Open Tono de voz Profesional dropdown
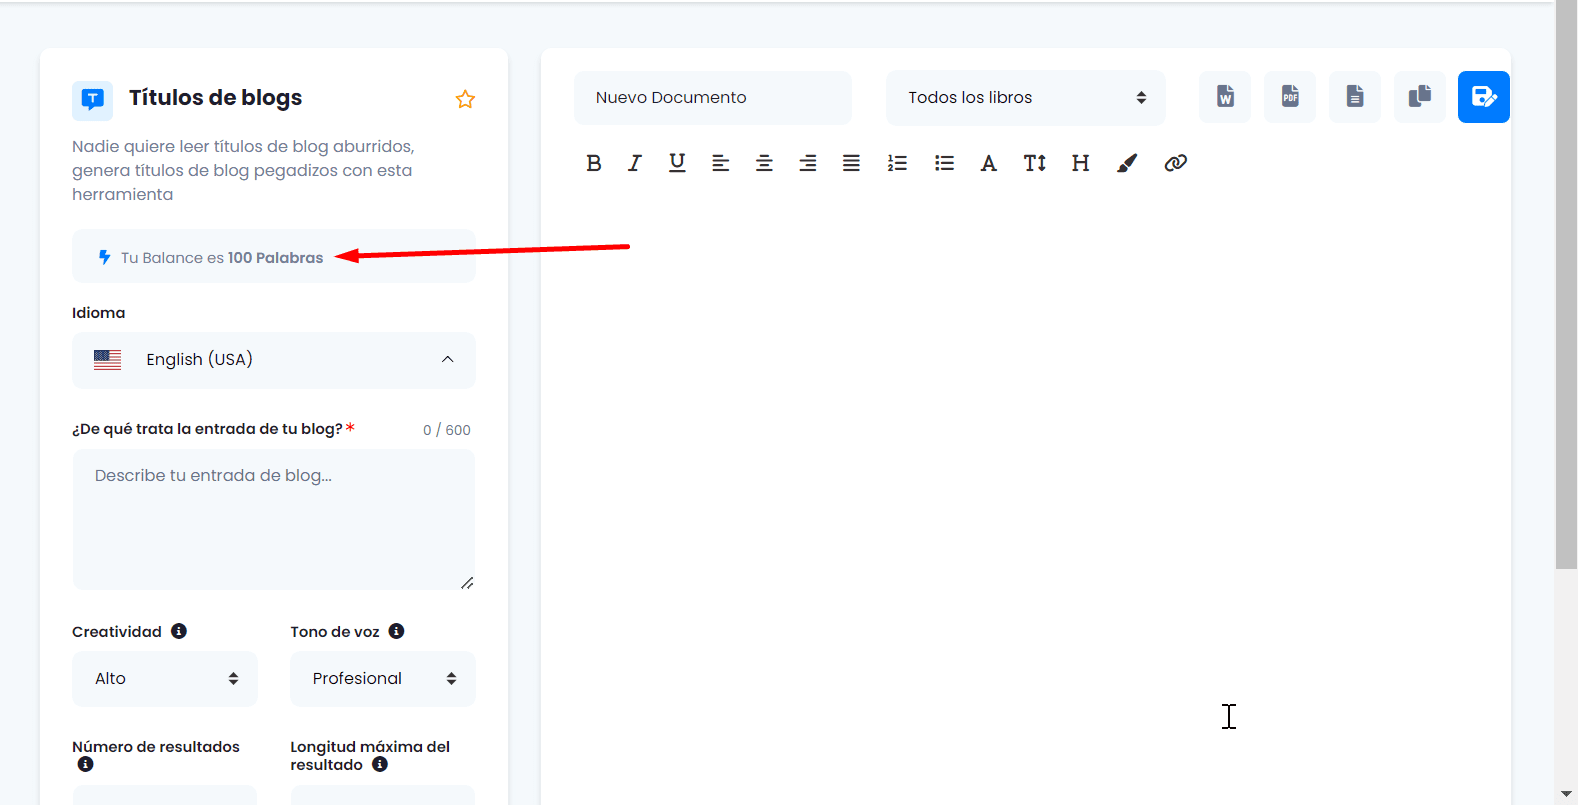 tap(382, 679)
